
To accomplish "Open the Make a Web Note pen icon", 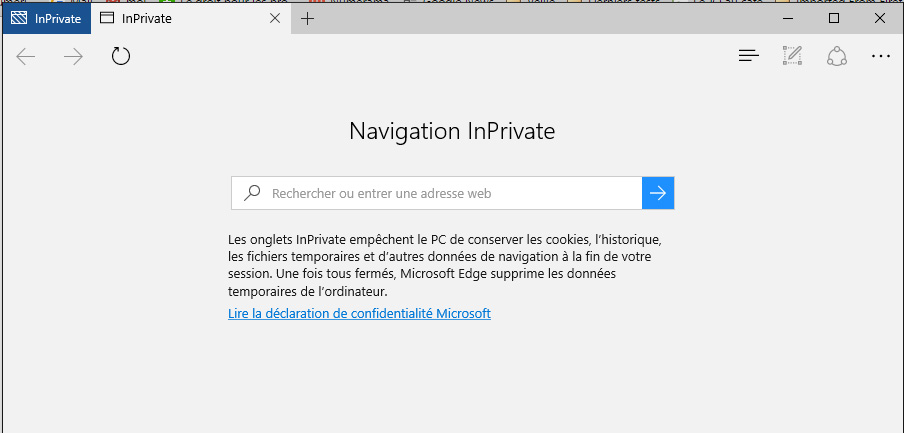I will 792,56.
